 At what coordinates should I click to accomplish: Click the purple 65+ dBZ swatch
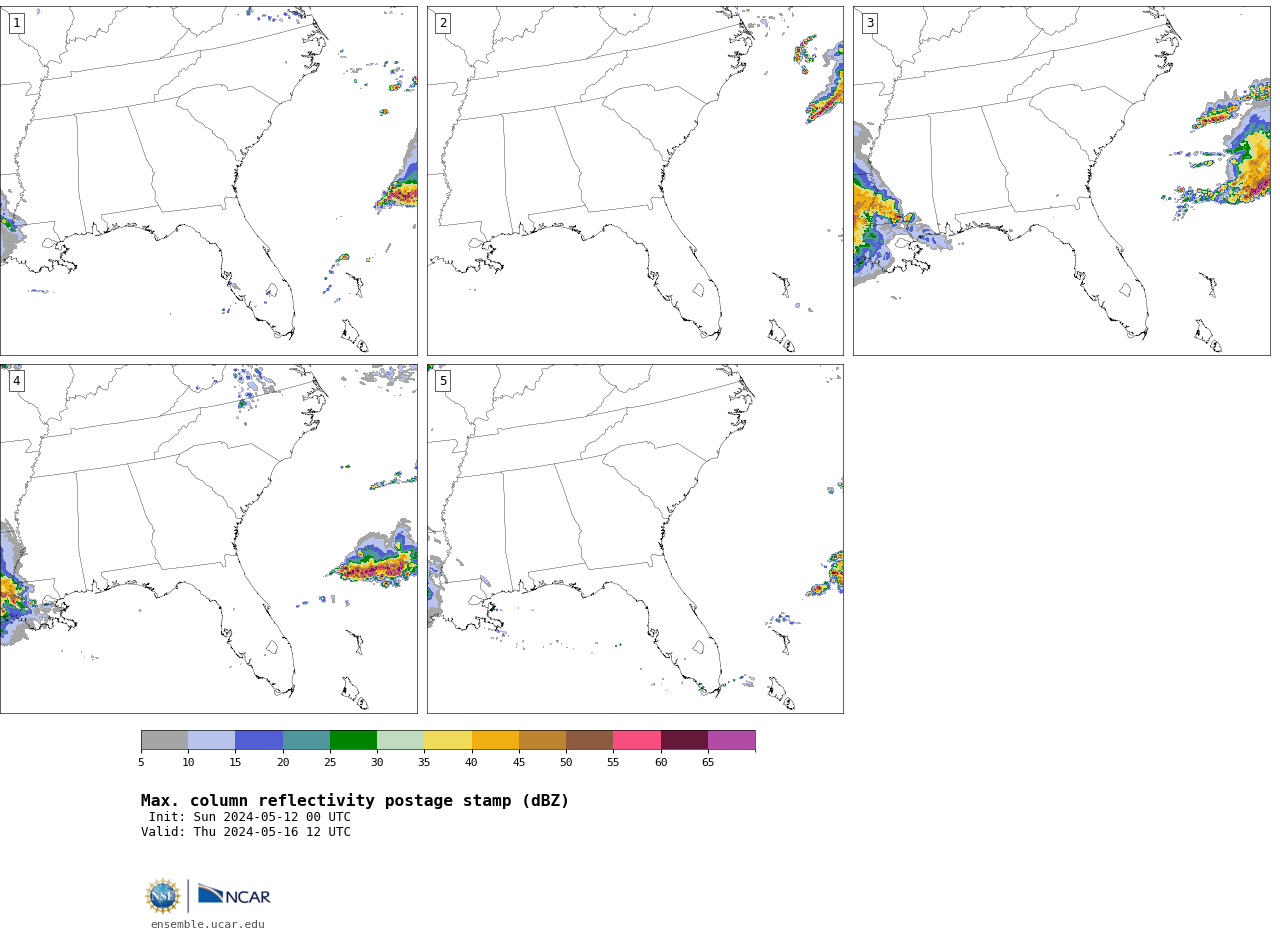731,740
